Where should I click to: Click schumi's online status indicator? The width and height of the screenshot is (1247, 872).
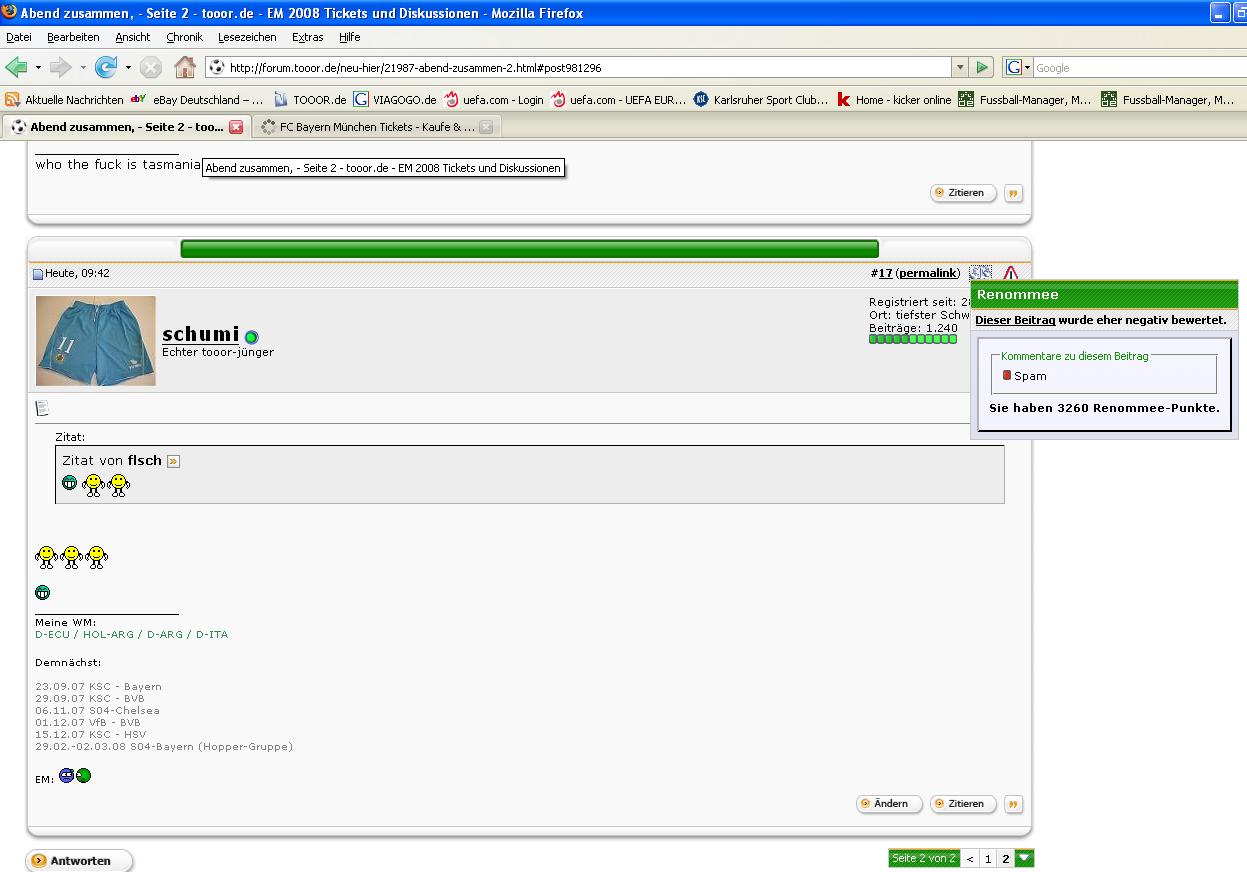[251, 337]
